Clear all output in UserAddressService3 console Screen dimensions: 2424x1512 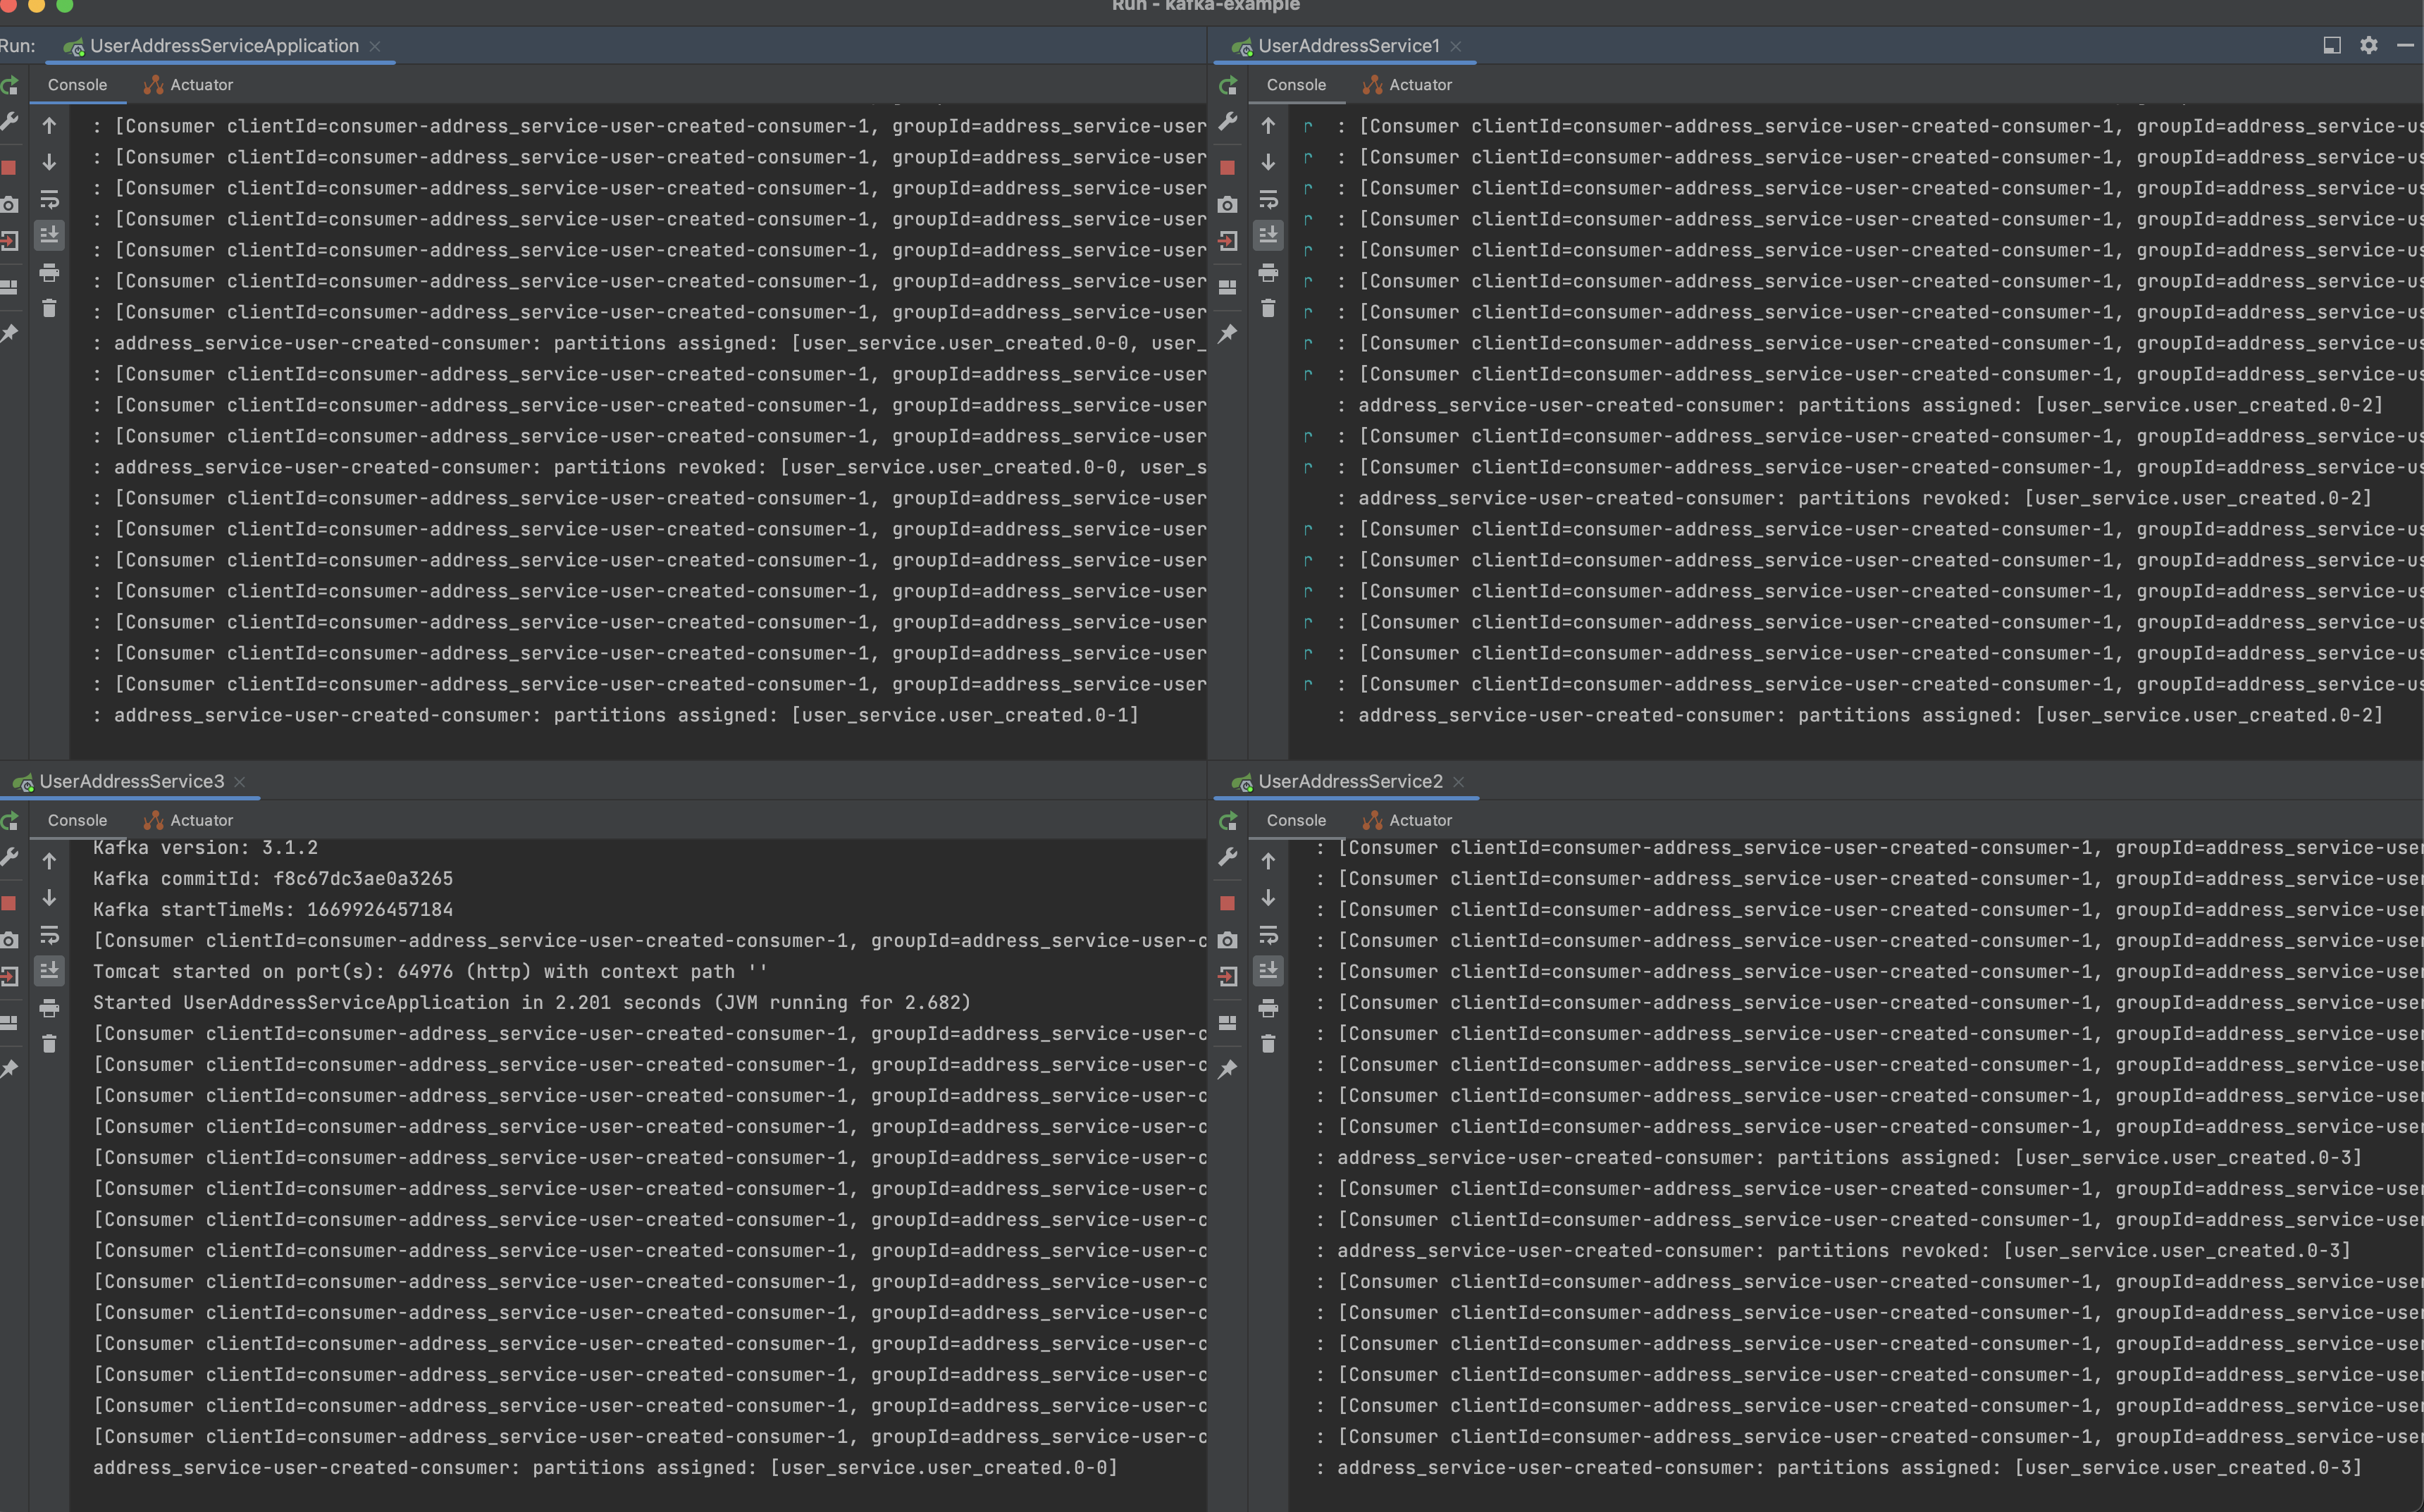click(49, 1044)
